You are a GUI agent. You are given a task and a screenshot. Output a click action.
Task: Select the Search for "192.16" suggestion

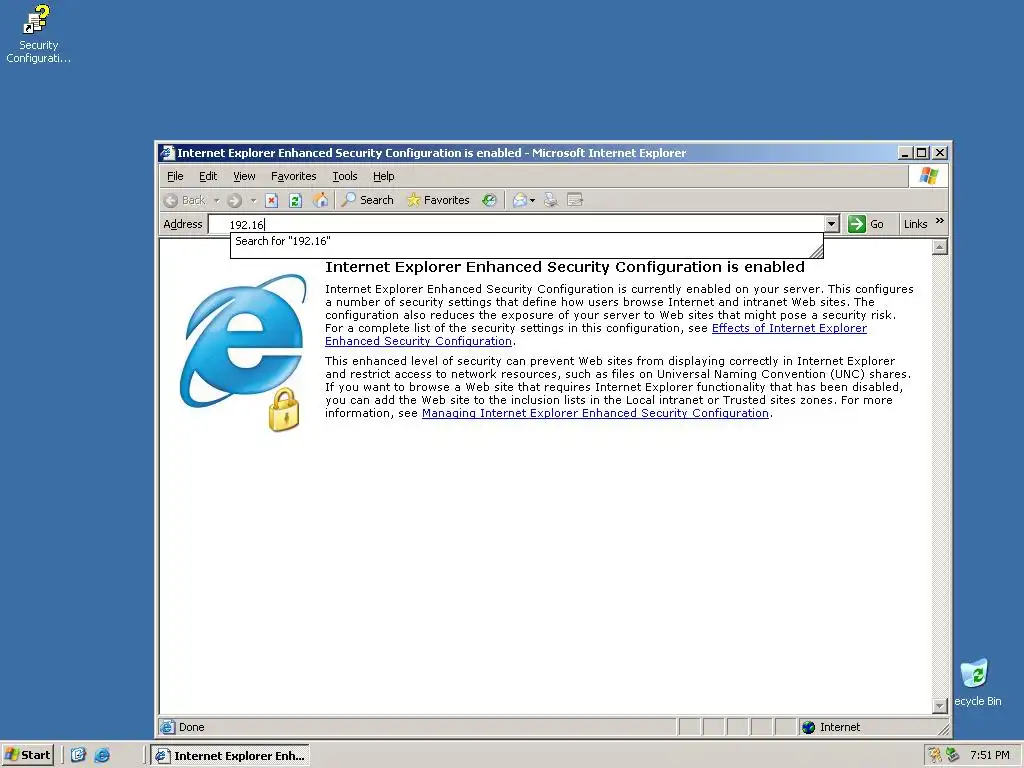click(526, 242)
